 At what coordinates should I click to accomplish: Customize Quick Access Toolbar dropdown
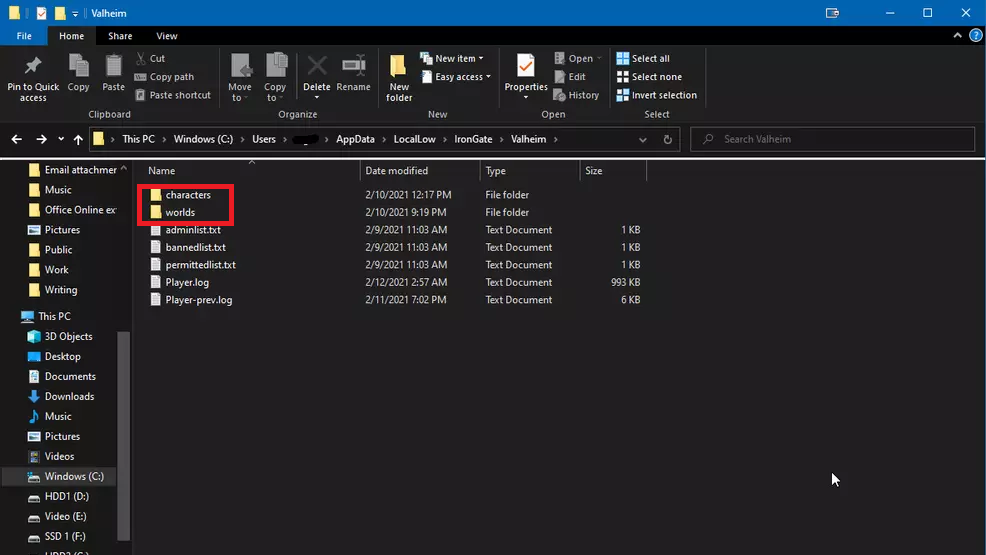pyautogui.click(x=75, y=13)
